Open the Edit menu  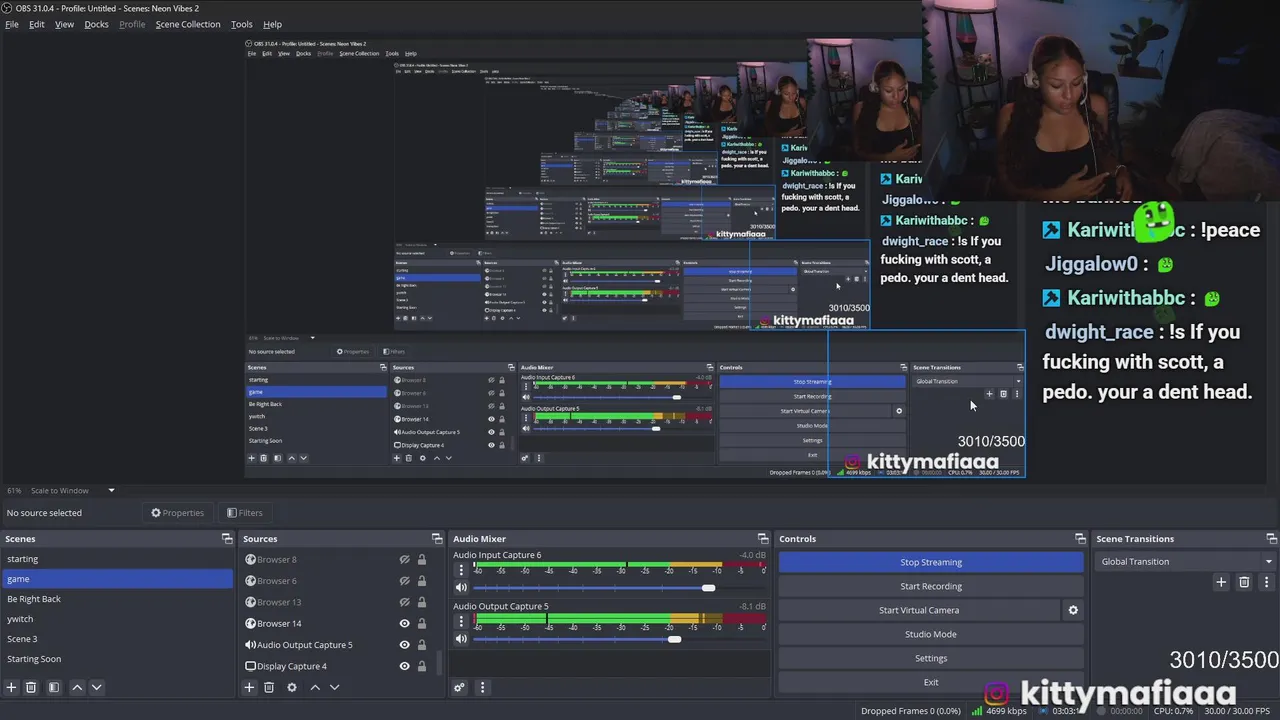pyautogui.click(x=37, y=24)
